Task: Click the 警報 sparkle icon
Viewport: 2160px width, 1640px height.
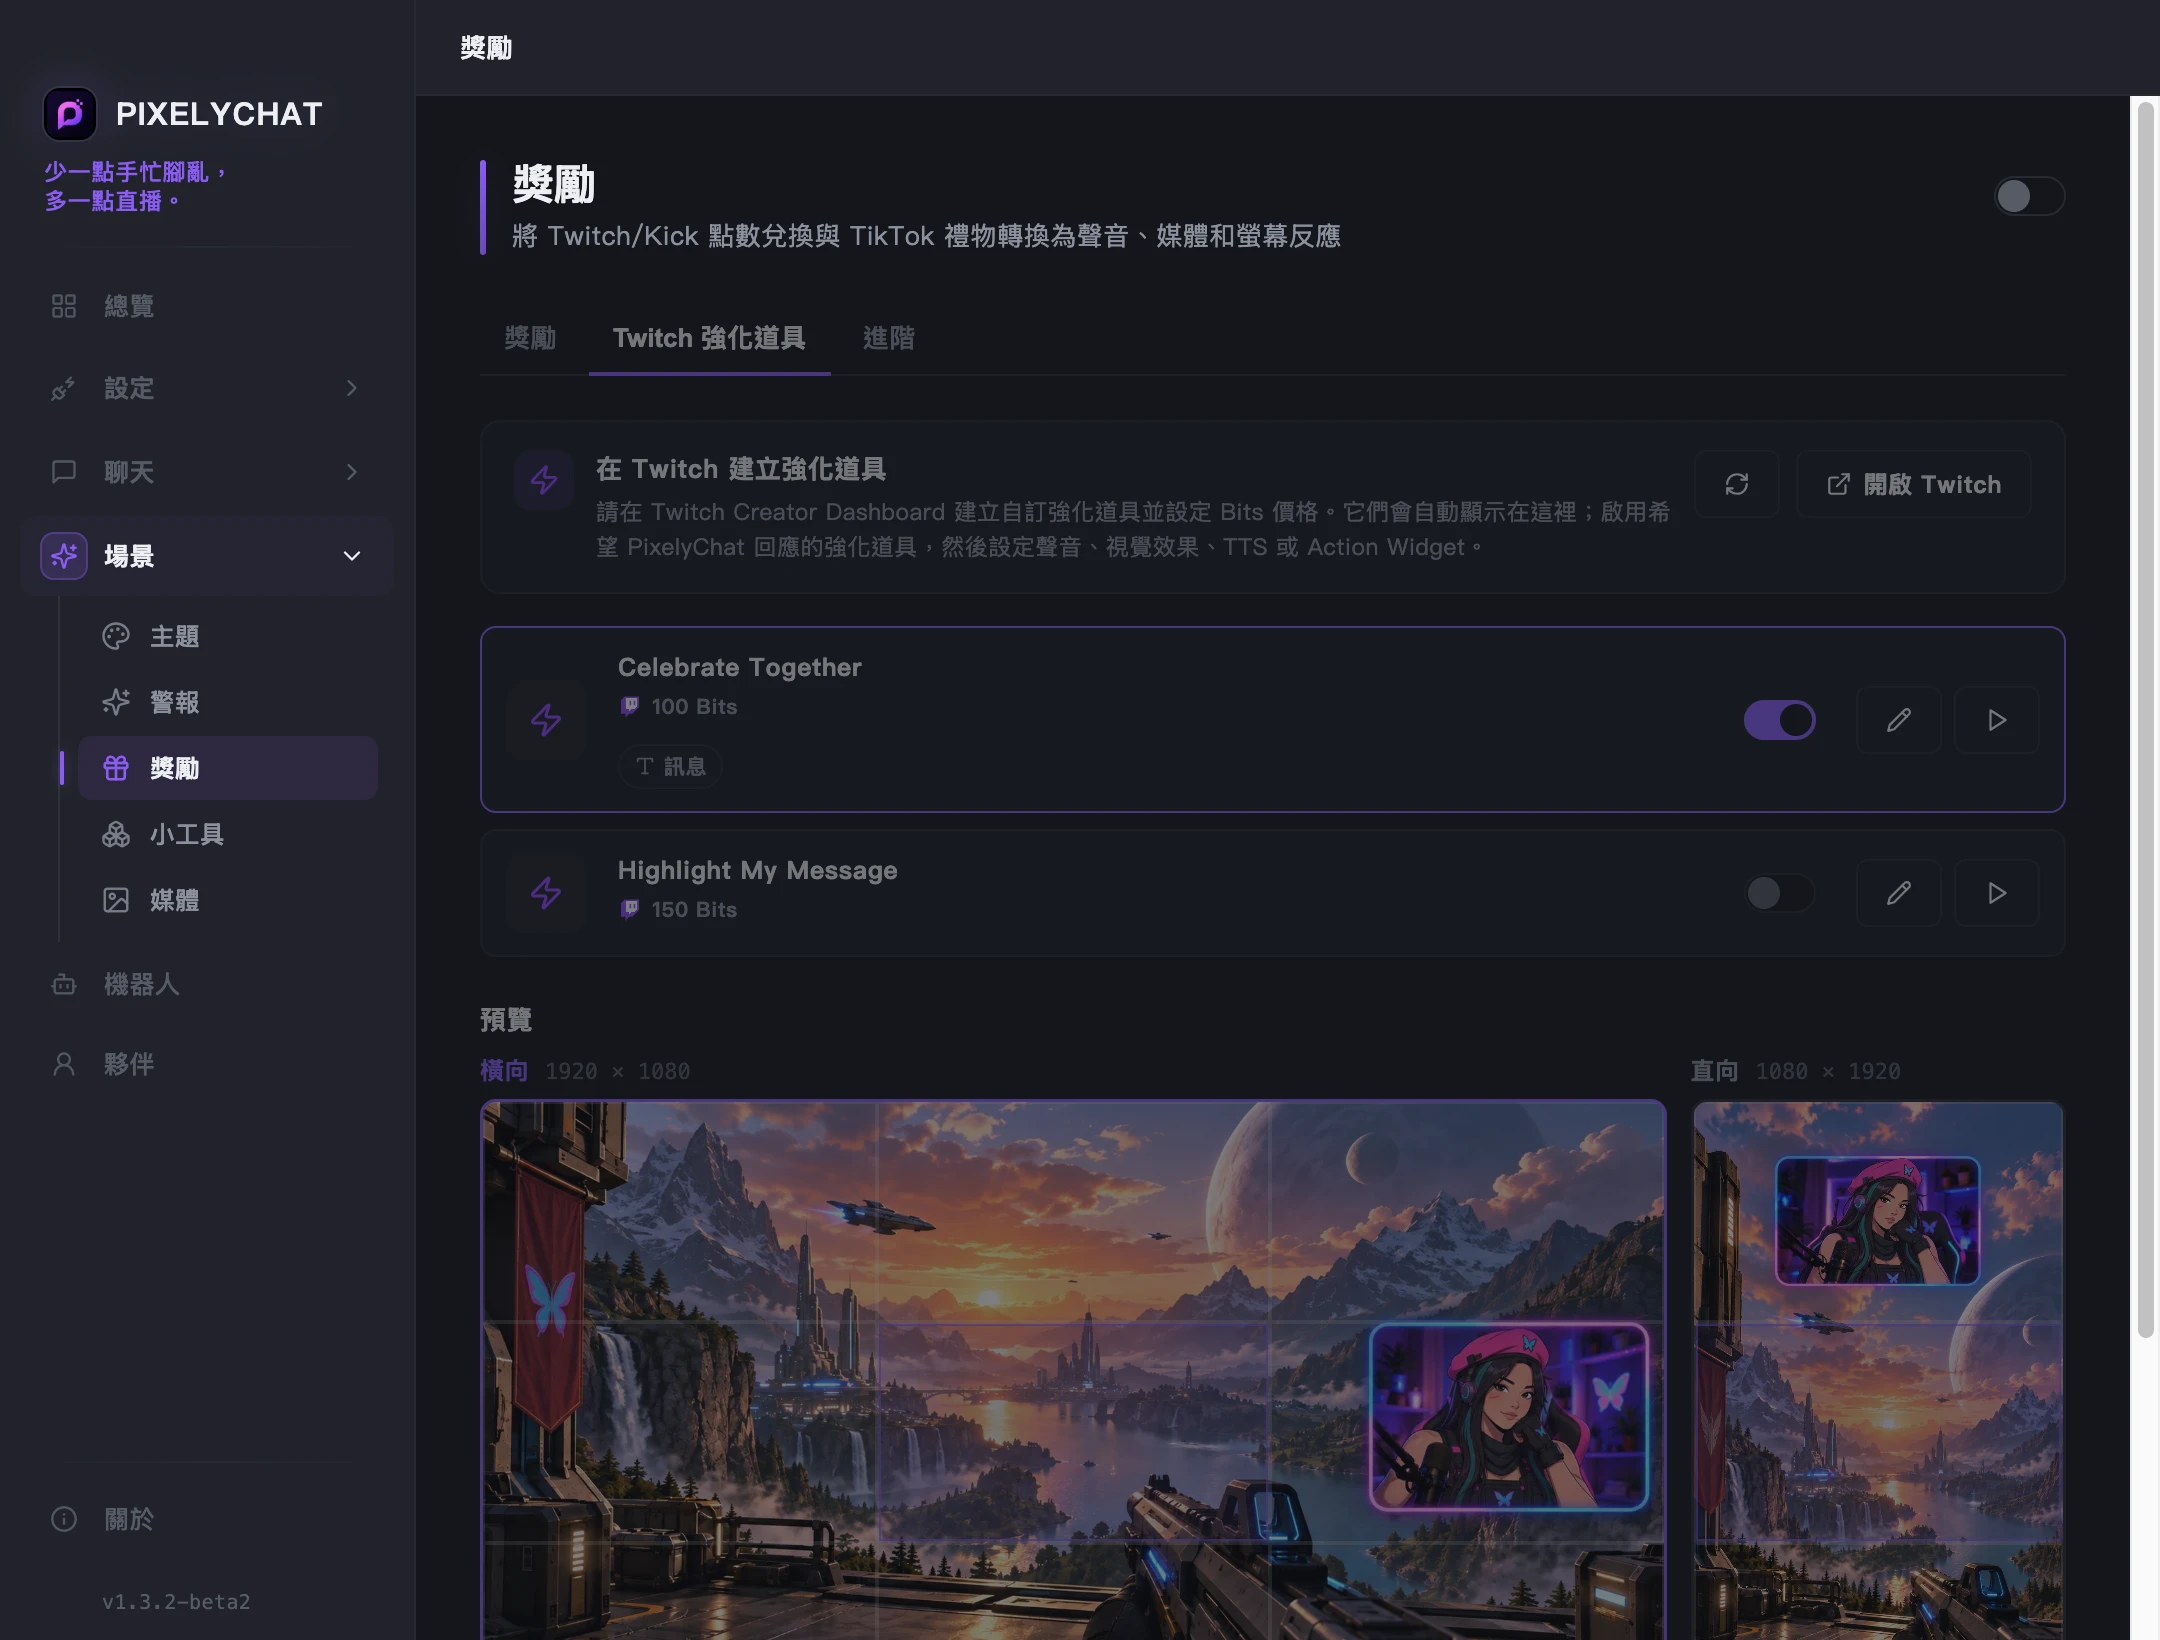Action: coord(116,702)
